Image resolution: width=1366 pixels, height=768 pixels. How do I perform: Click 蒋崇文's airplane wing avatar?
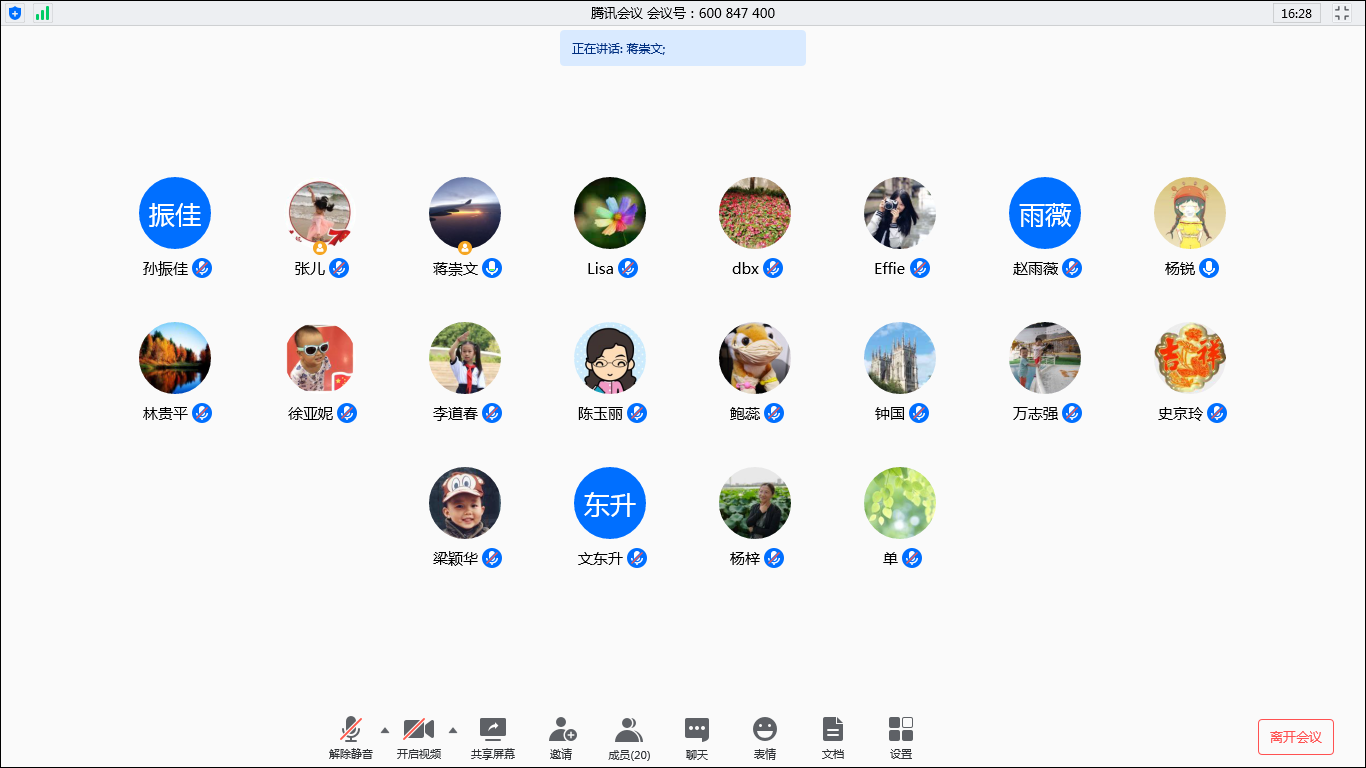point(465,213)
